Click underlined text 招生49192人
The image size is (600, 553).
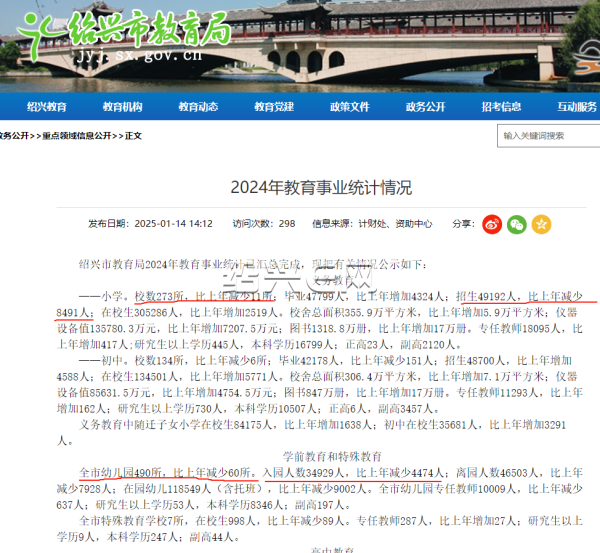pos(486,297)
